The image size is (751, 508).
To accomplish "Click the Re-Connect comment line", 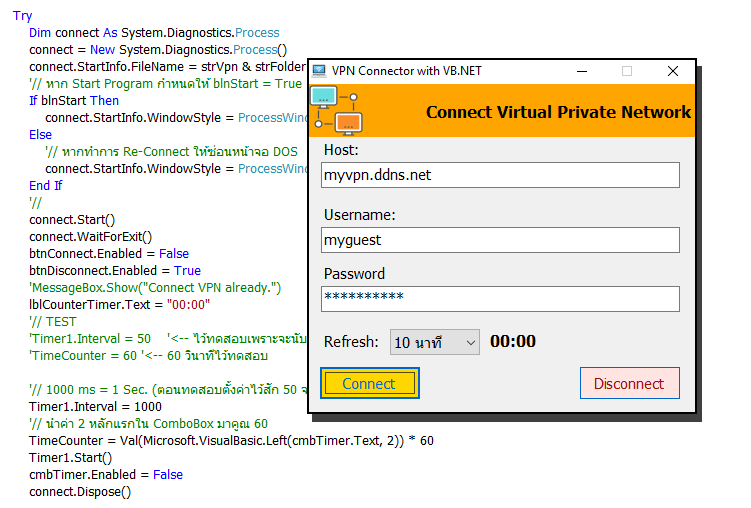I will pyautogui.click(x=171, y=152).
